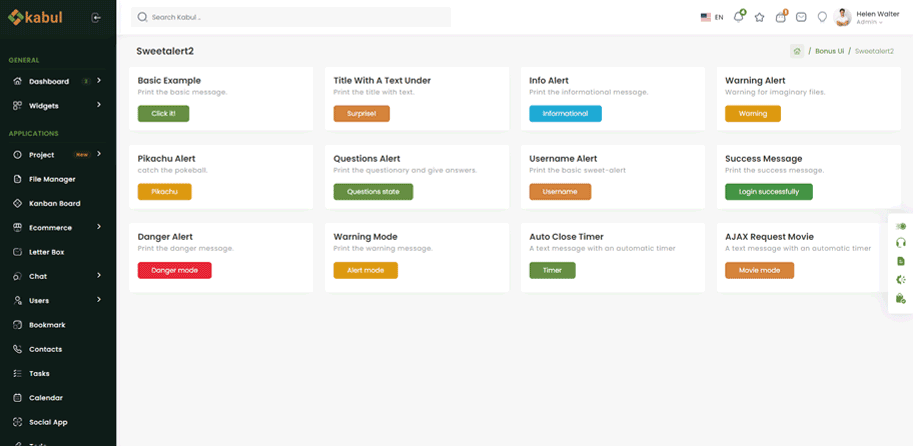Open Kanban Board from the sidebar
Screen dimensions: 913x446
pos(54,203)
